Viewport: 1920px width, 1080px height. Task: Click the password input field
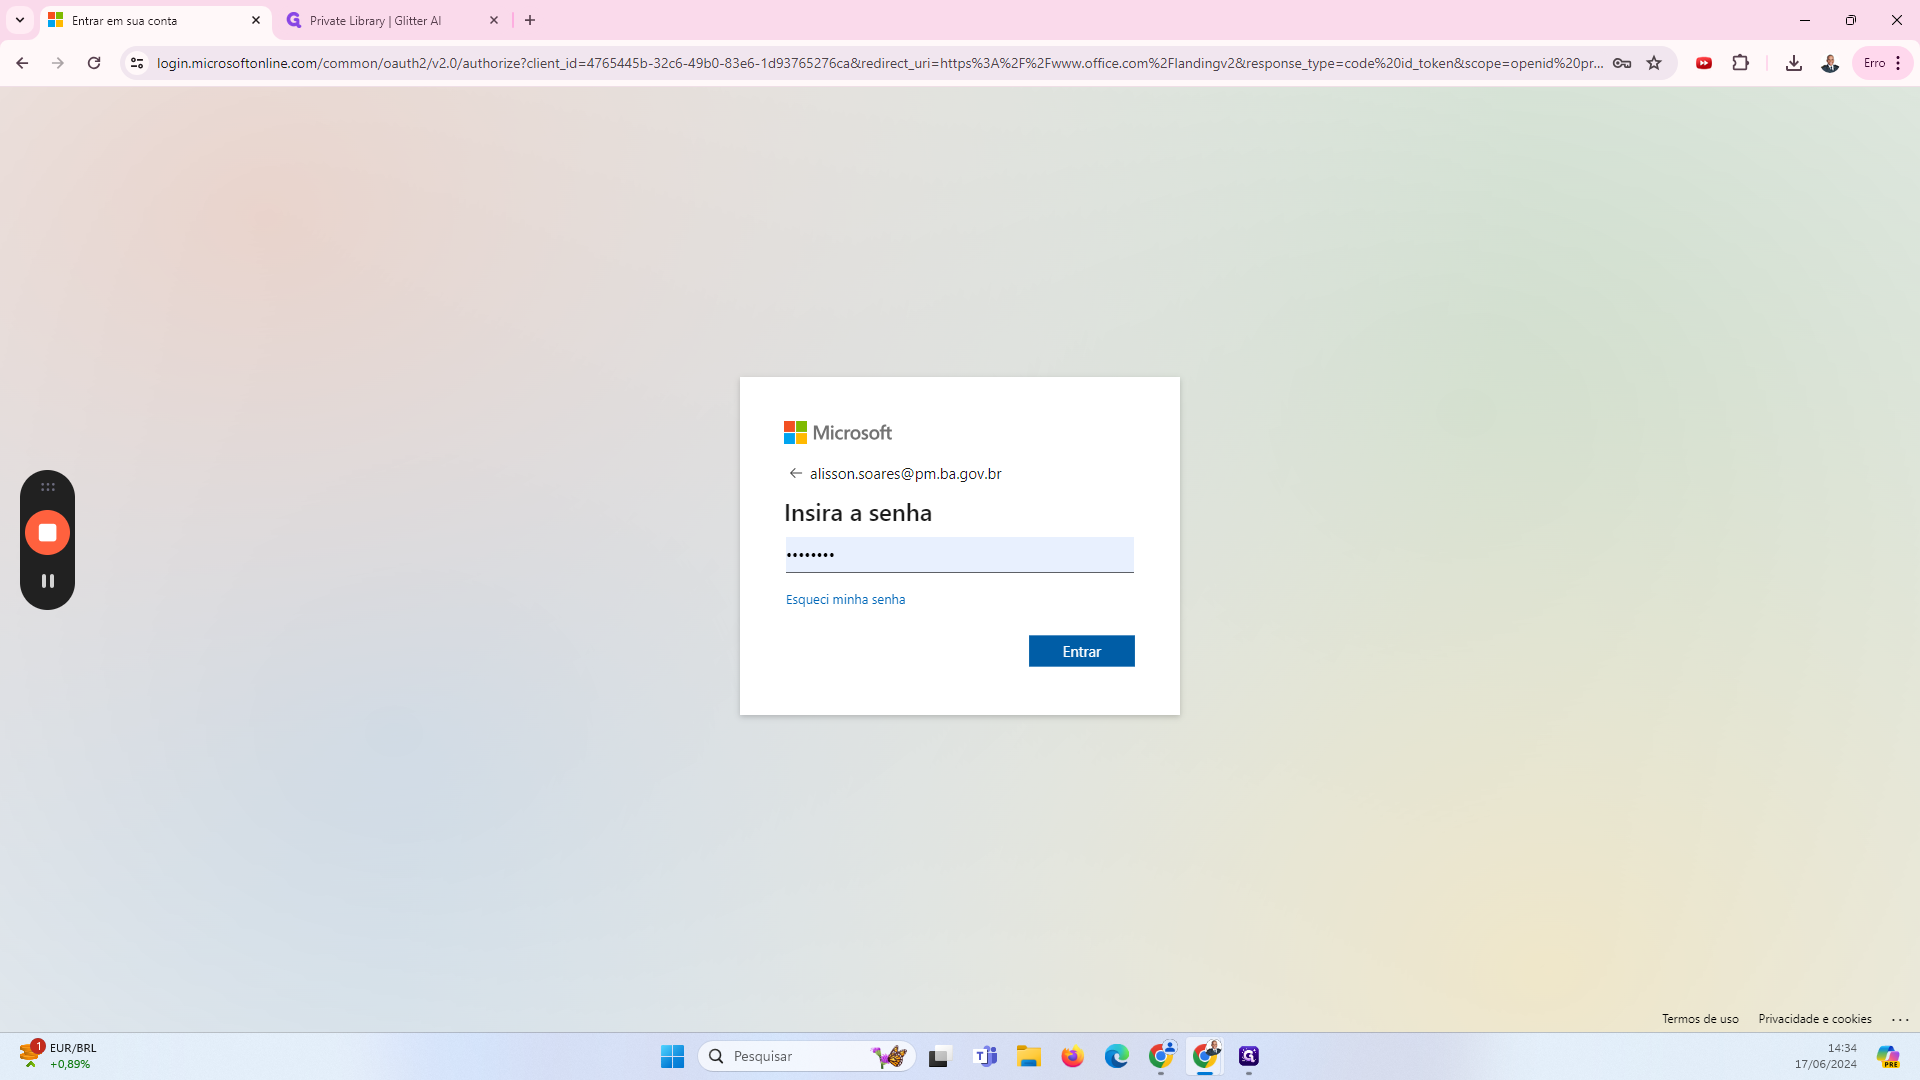point(959,555)
